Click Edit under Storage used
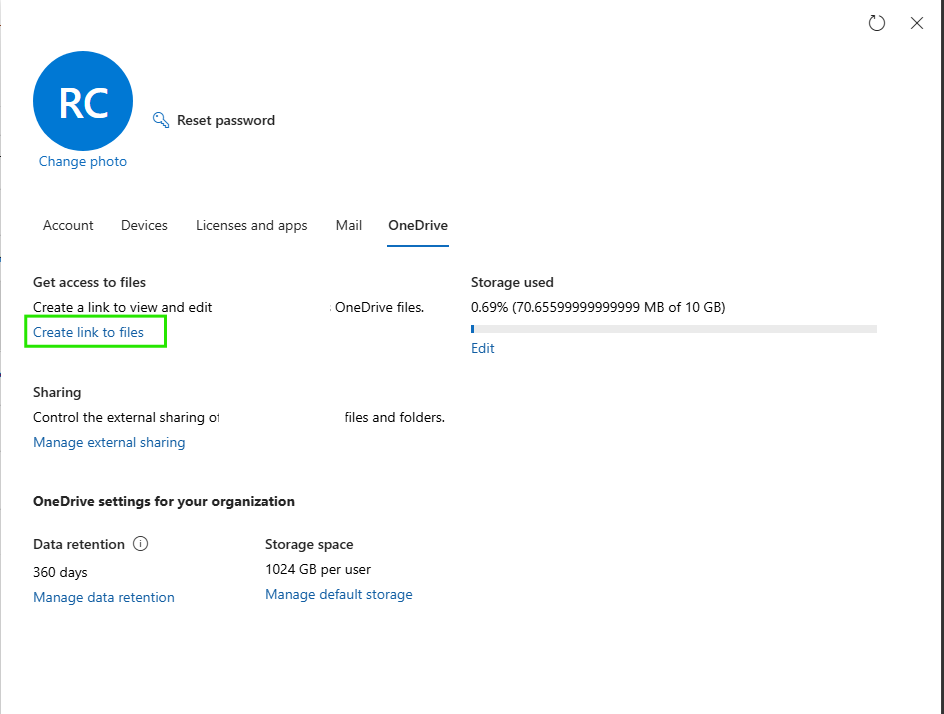Image resolution: width=944 pixels, height=714 pixels. [483, 348]
